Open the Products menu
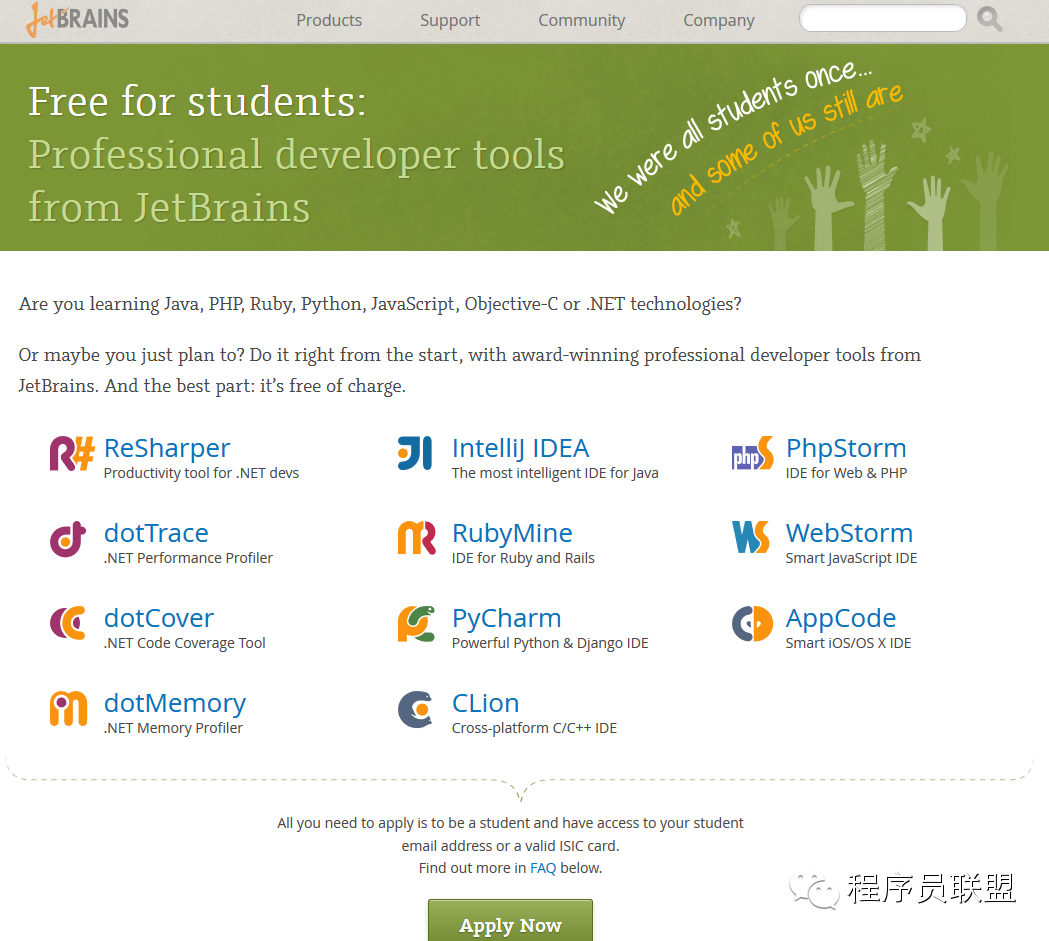Viewport: 1049px width, 941px height. pyautogui.click(x=329, y=20)
